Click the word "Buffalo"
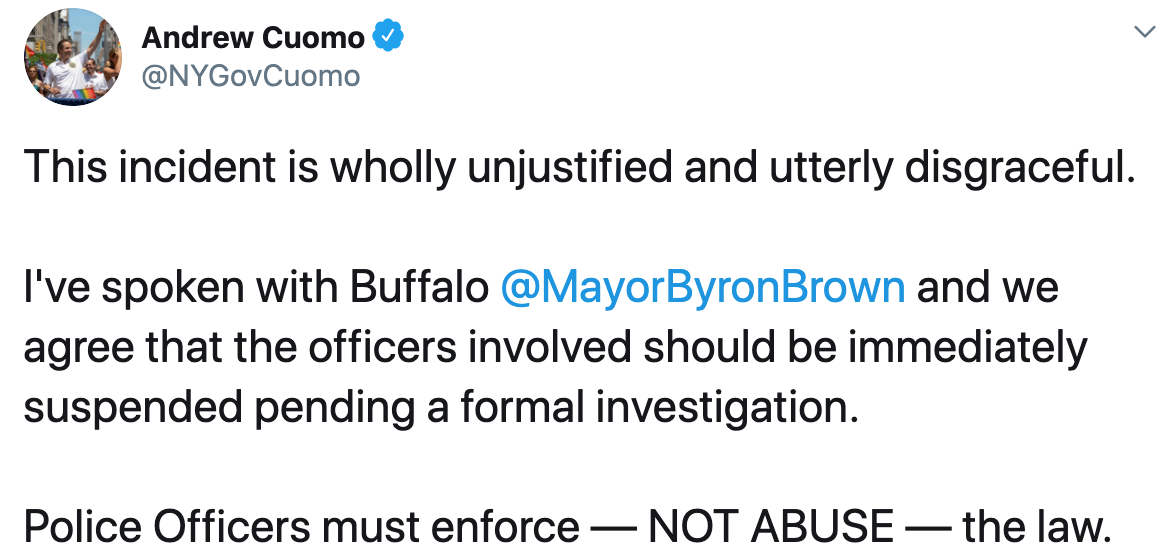 click(x=419, y=288)
